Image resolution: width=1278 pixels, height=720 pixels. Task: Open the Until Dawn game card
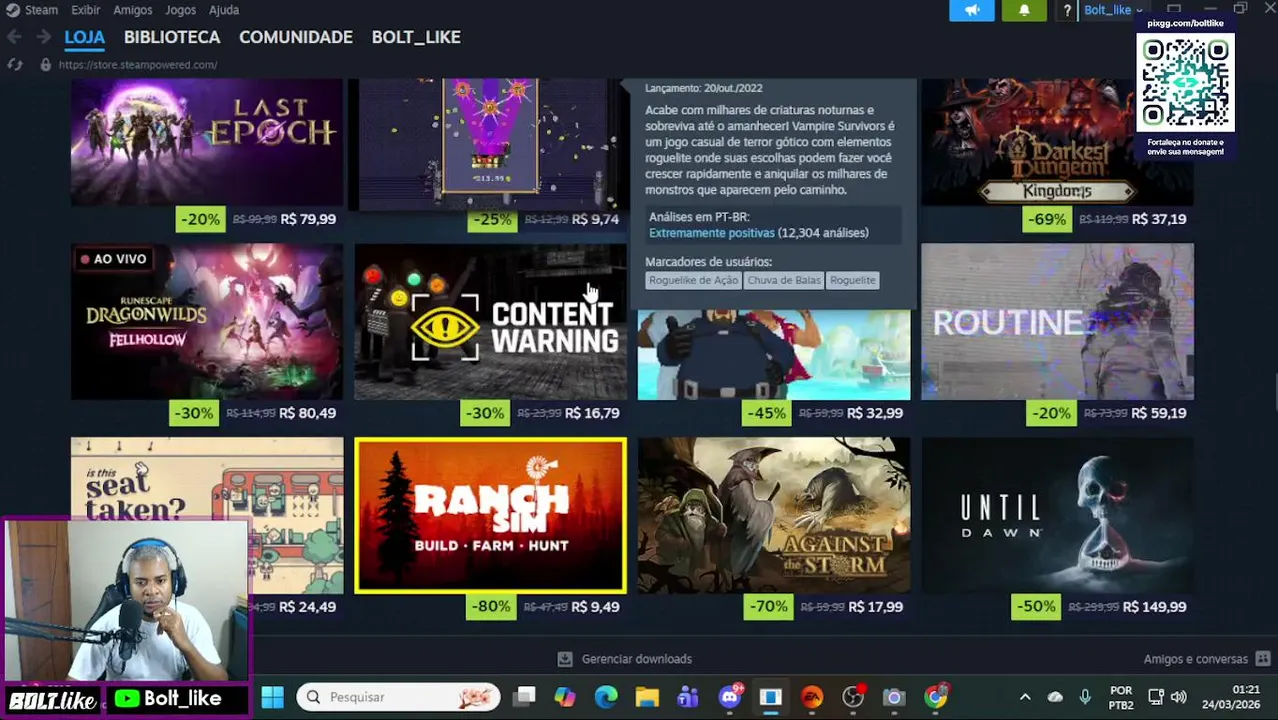pyautogui.click(x=1057, y=515)
